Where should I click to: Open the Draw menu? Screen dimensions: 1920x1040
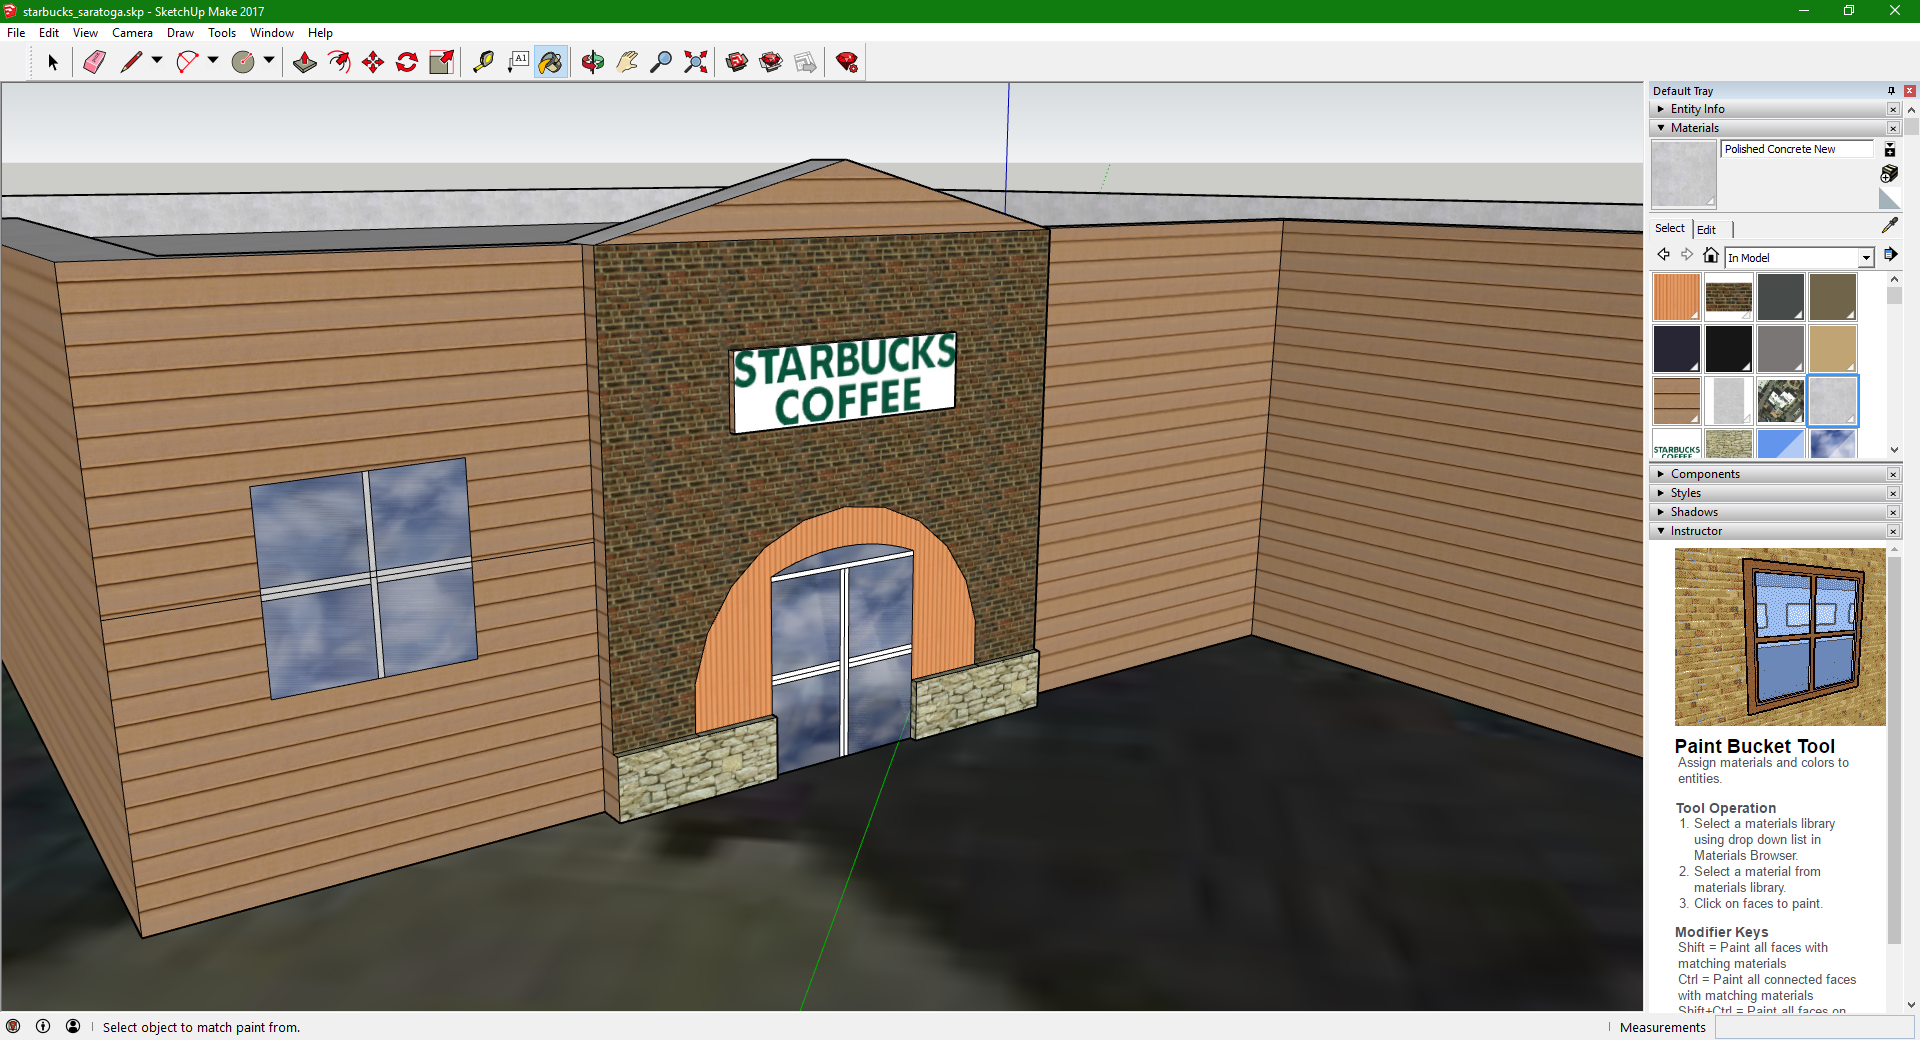[x=180, y=33]
